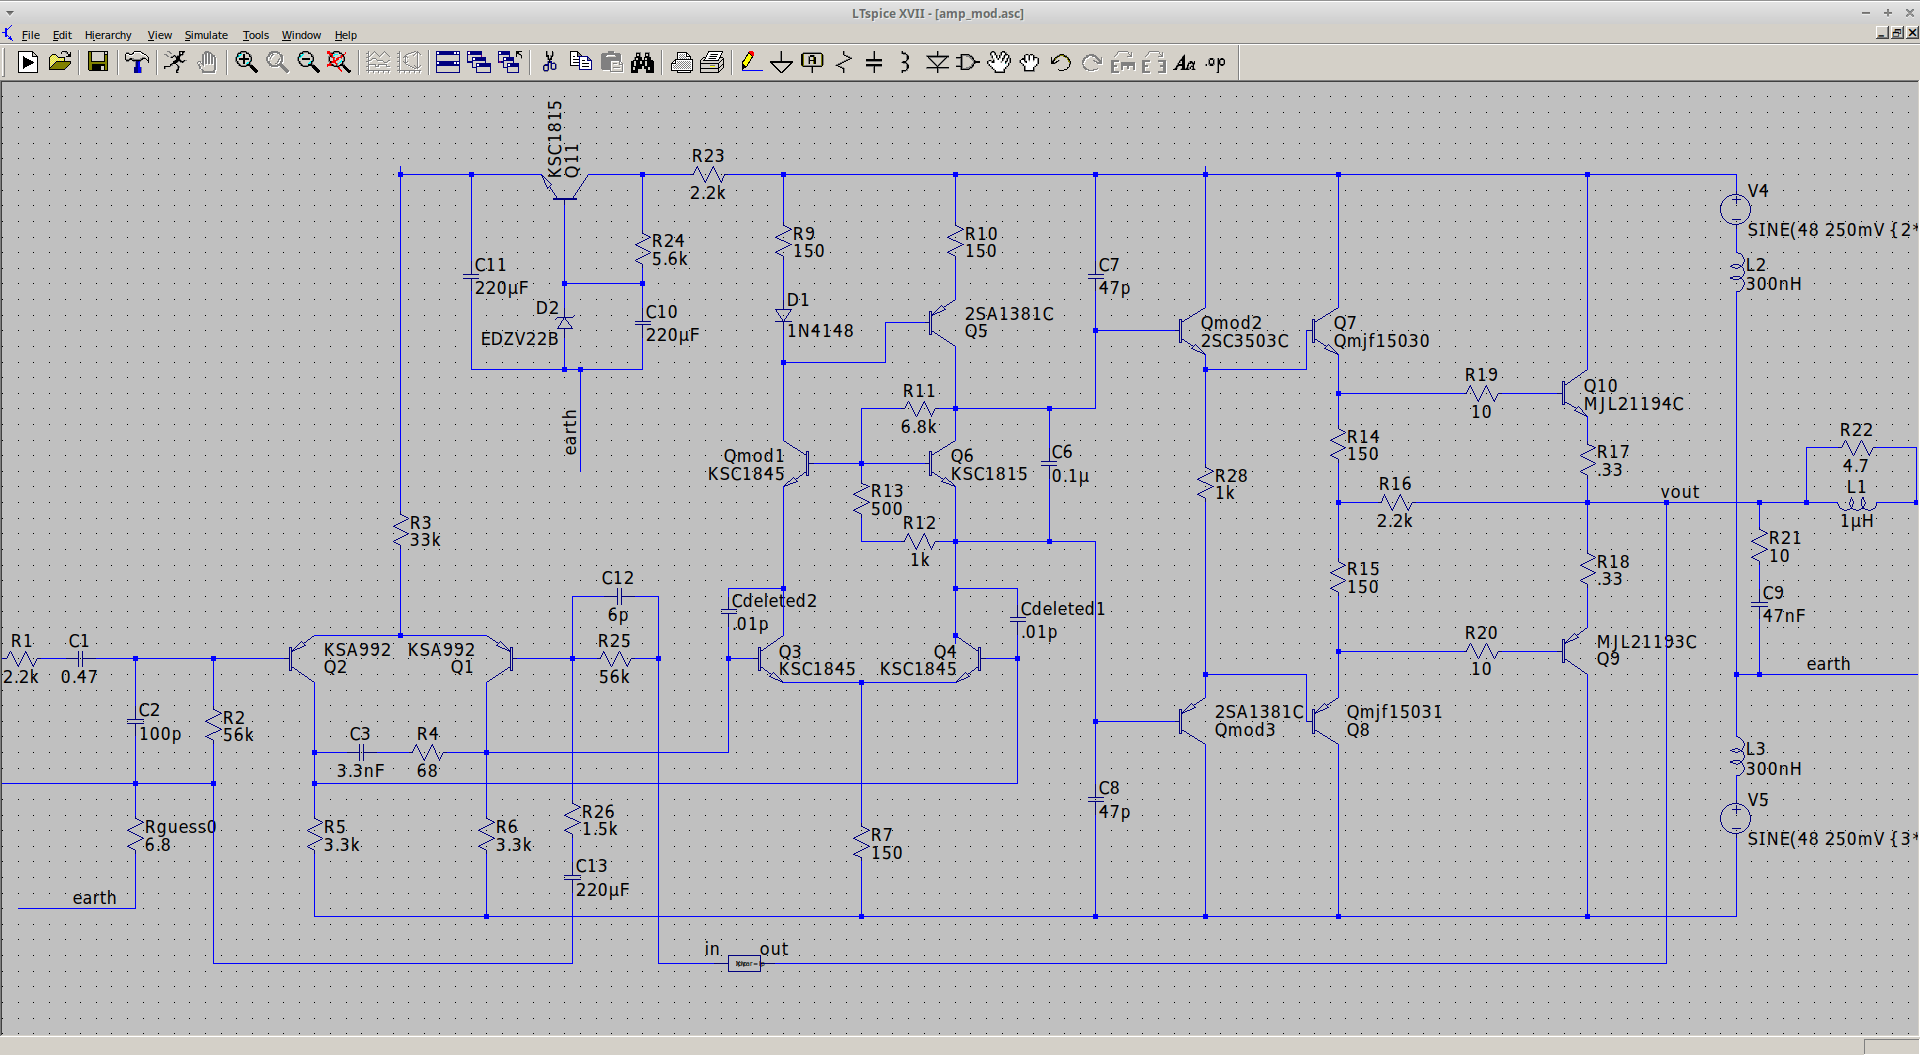
Task: Click the C13 220µF capacitor label
Action: click(602, 878)
